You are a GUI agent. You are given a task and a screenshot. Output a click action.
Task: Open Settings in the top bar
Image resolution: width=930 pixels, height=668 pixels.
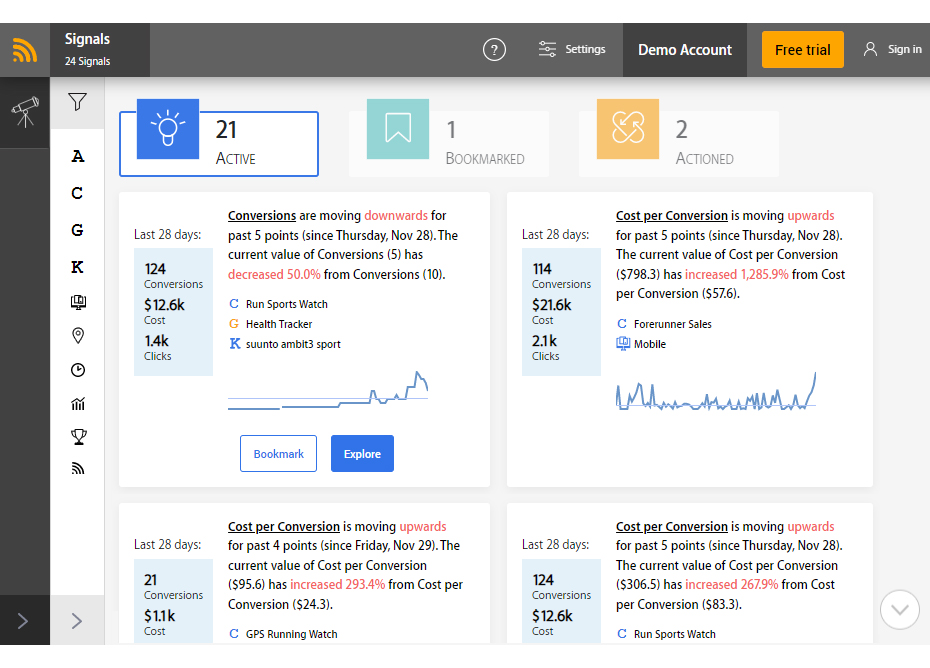572,49
